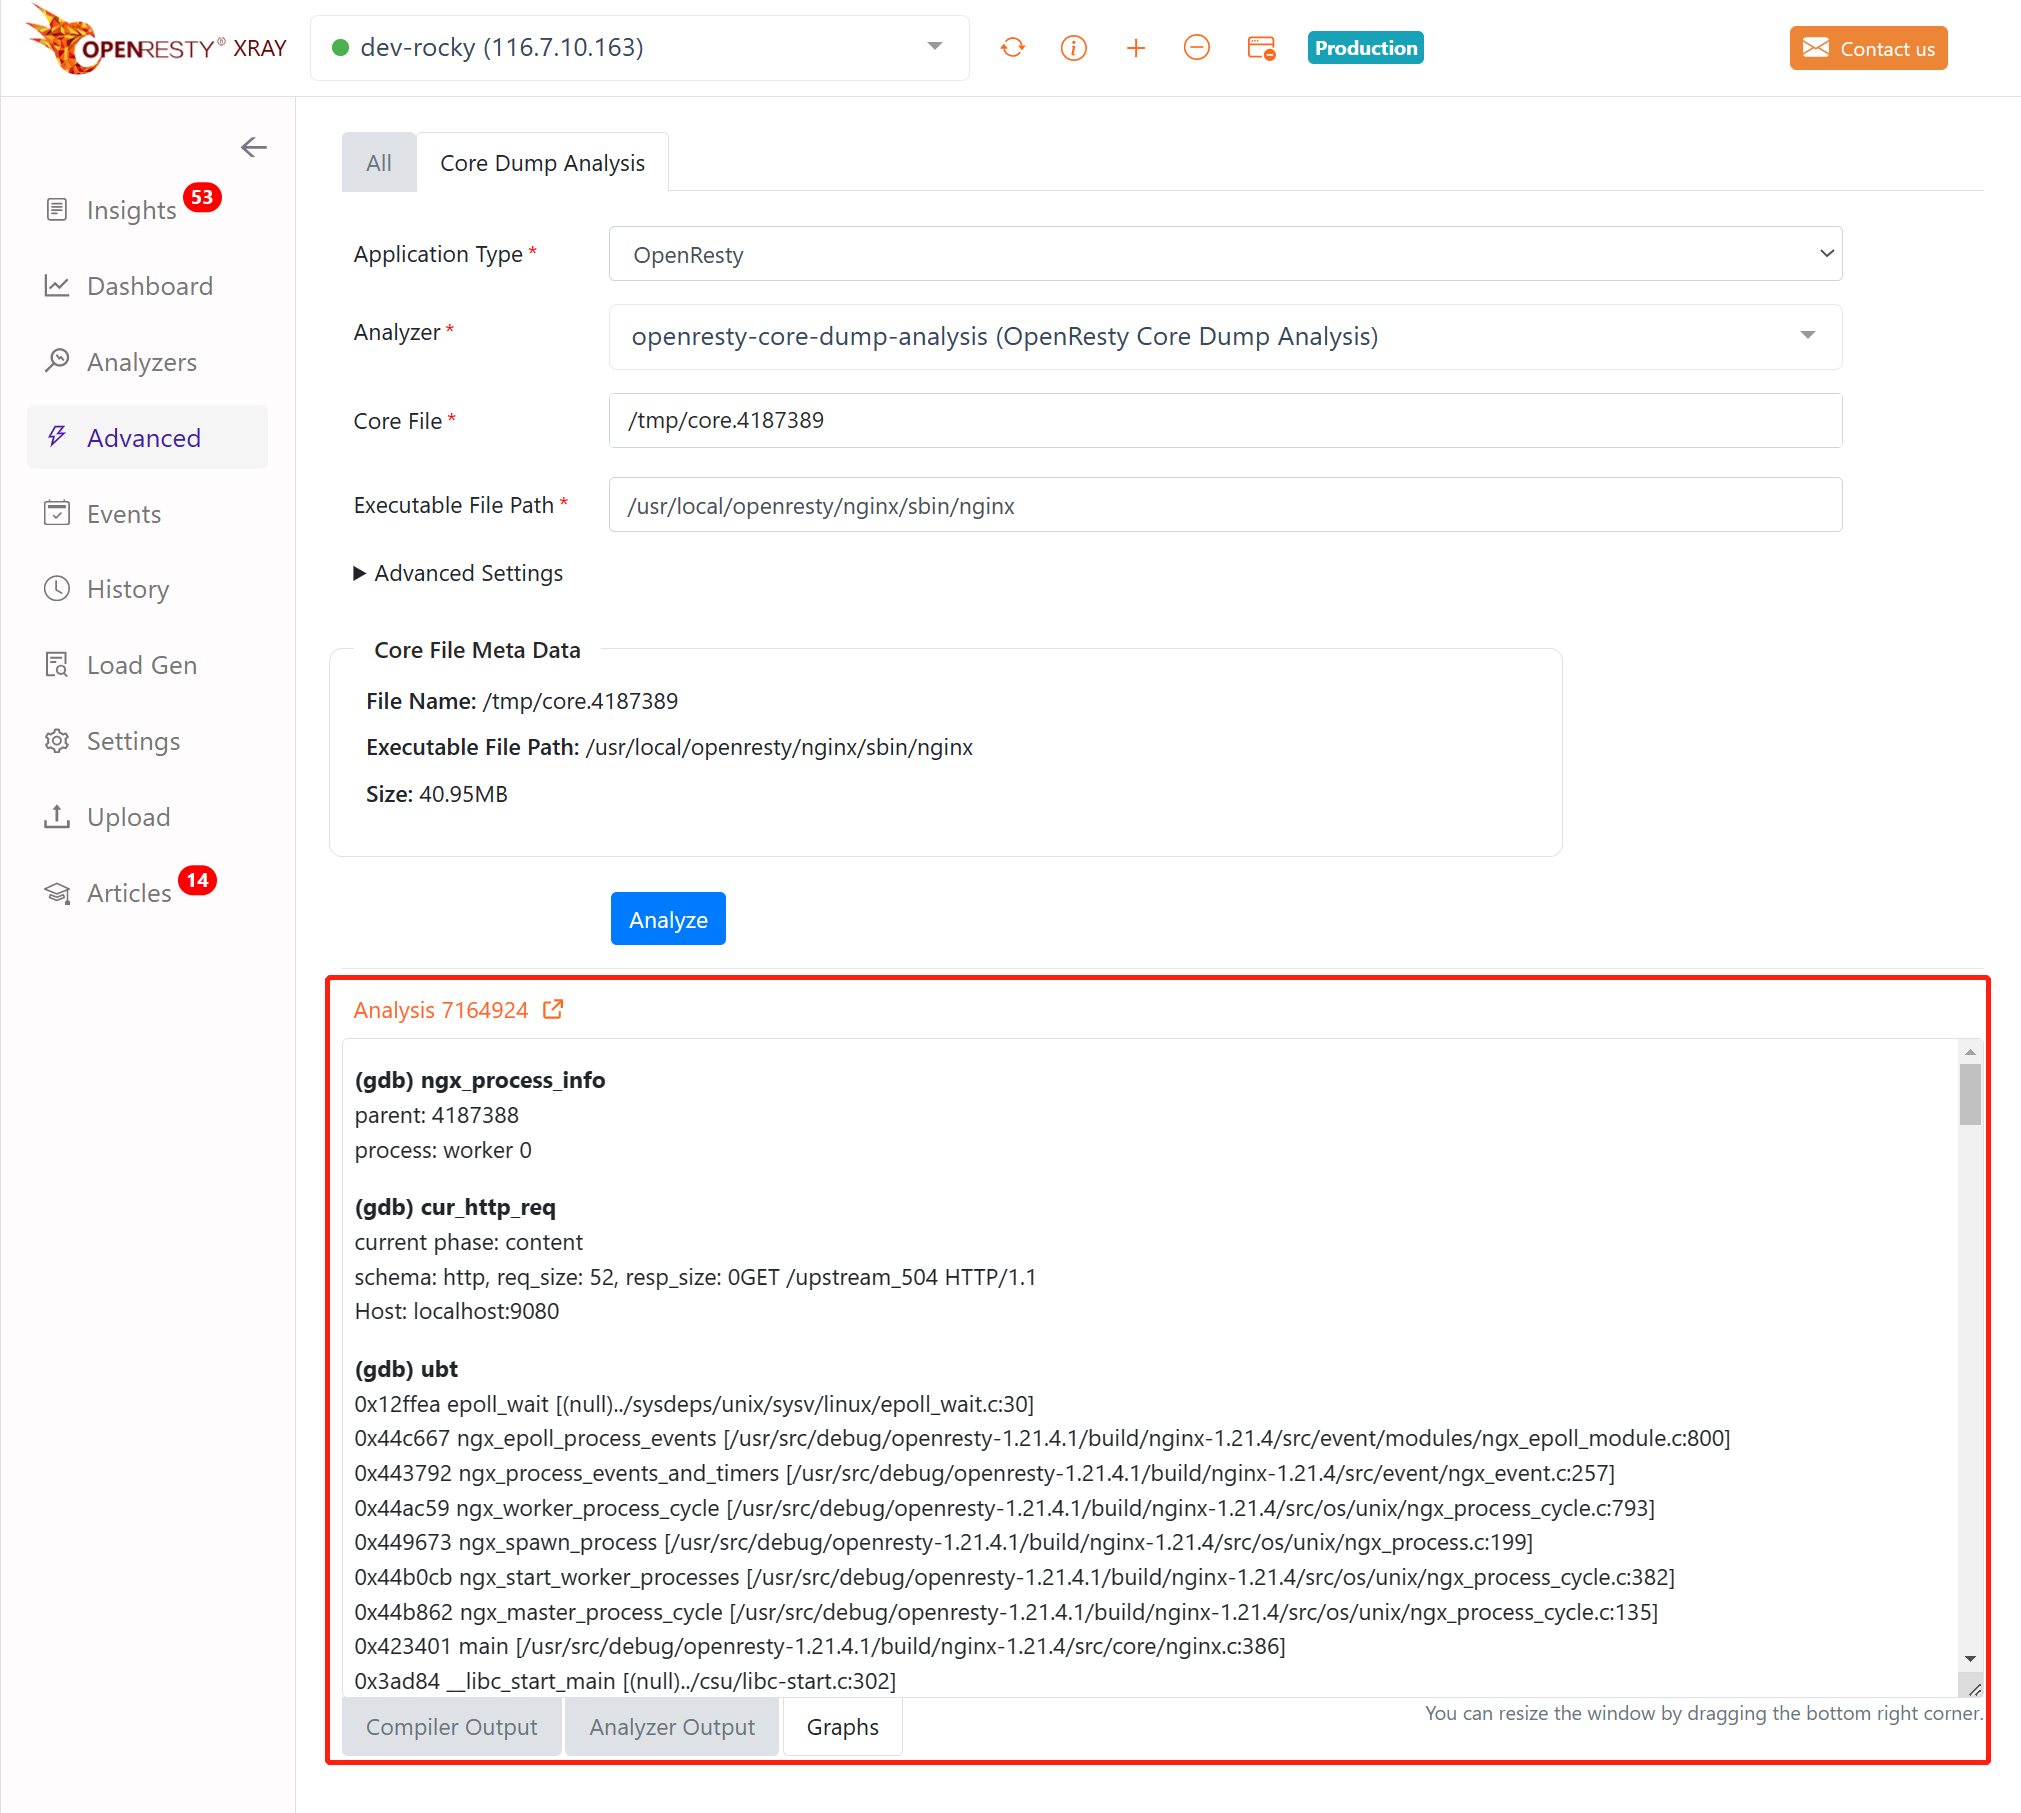
Task: Click the '(gdb) cur_http_req' heading
Action: coord(455,1207)
